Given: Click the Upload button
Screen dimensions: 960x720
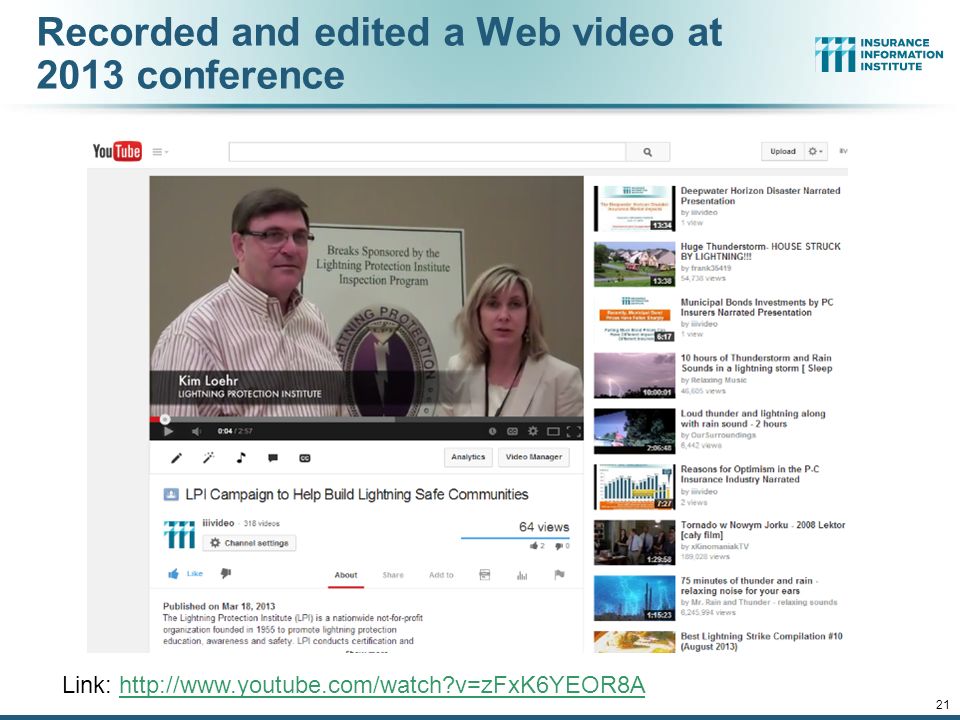Looking at the screenshot, I should 782,151.
